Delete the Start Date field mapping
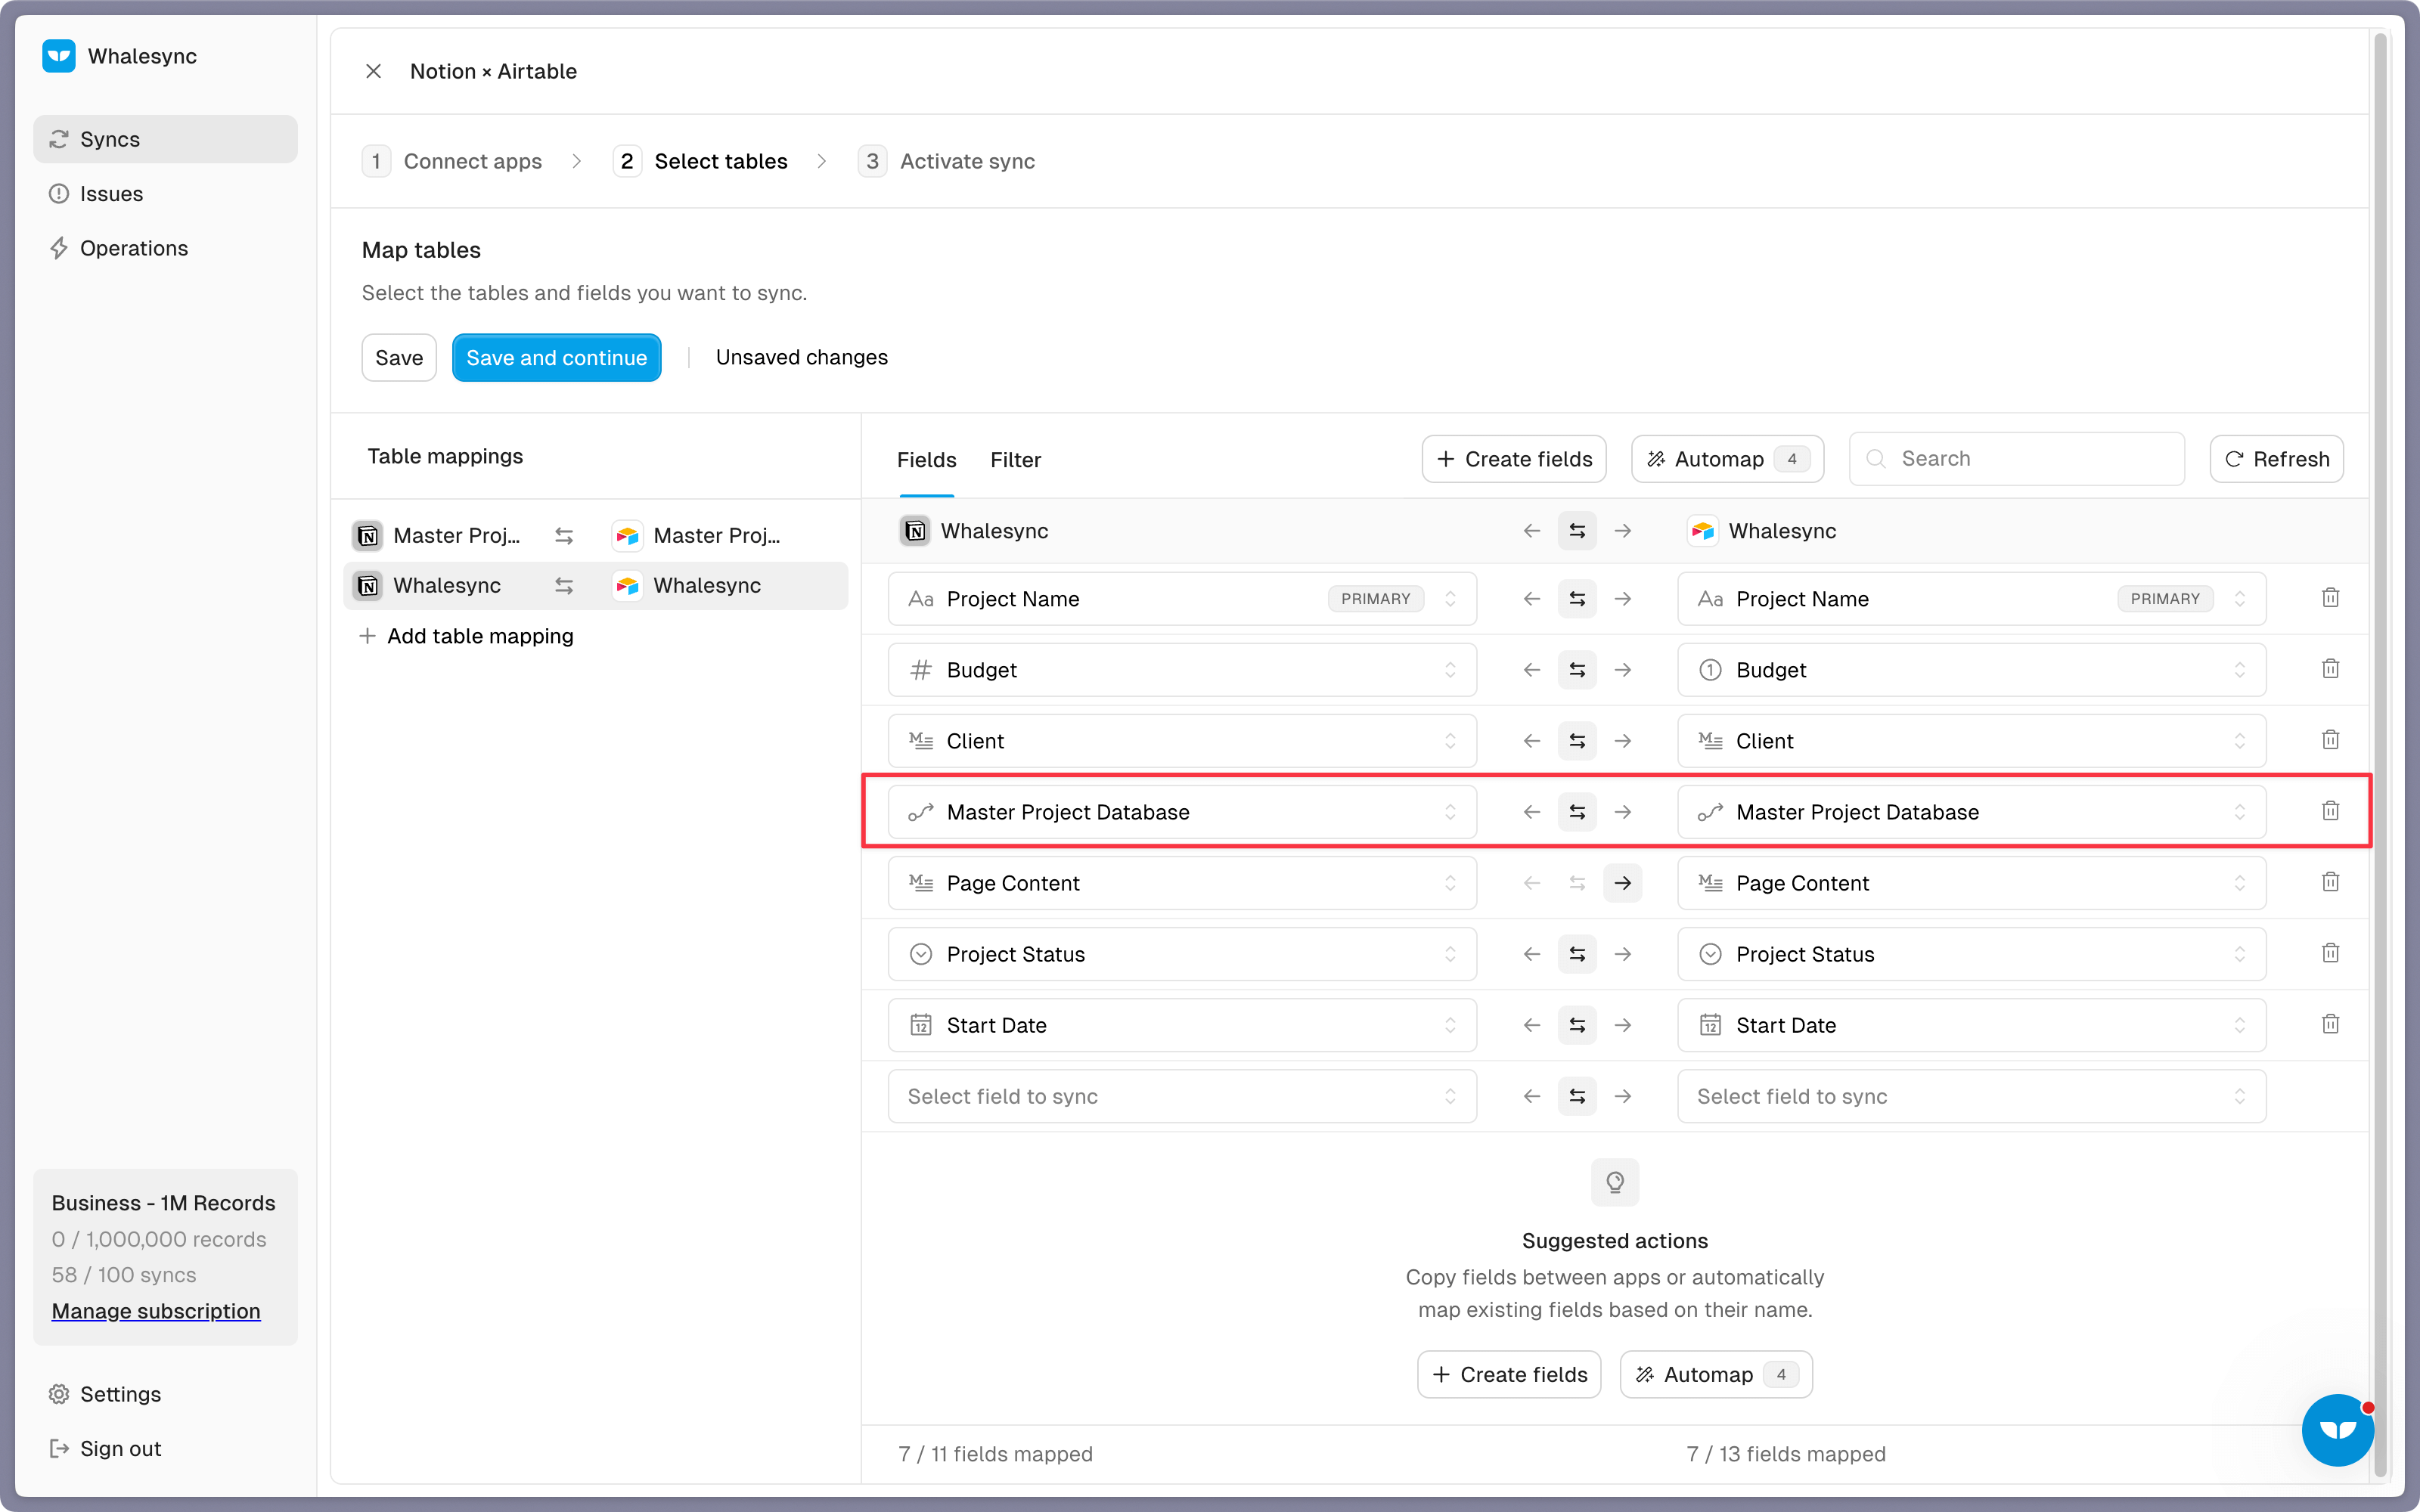The width and height of the screenshot is (2420, 1512). tap(2330, 1024)
